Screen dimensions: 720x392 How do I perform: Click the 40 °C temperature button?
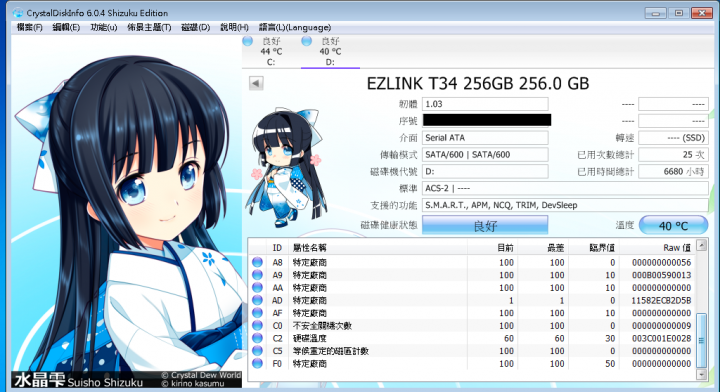tap(673, 225)
